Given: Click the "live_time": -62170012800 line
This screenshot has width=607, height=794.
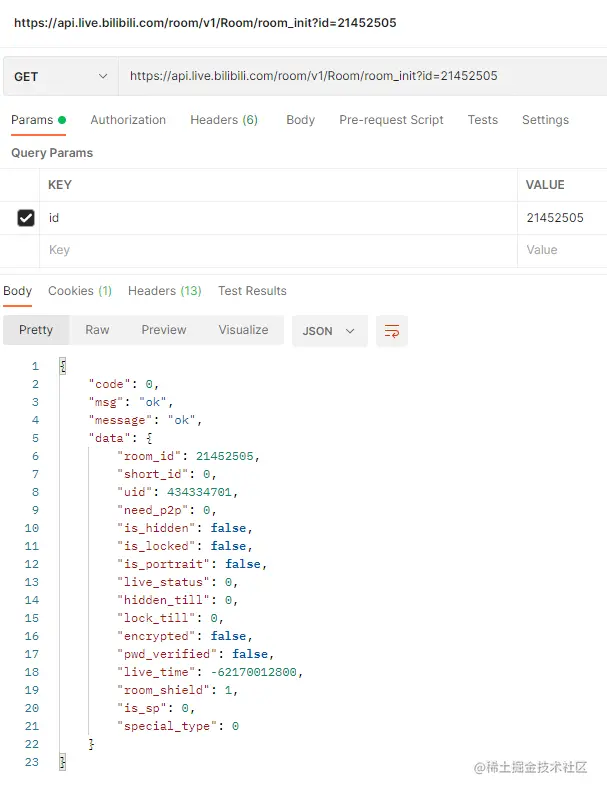Looking at the screenshot, I should click(210, 672).
